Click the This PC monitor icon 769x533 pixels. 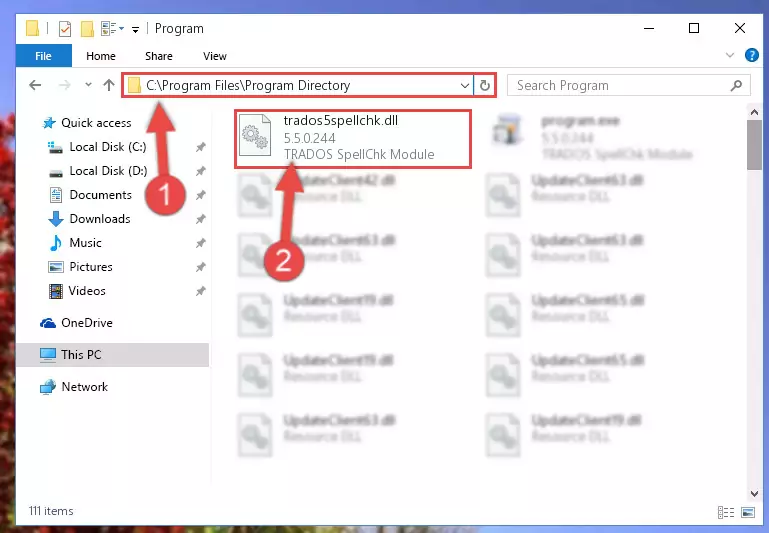pos(48,355)
